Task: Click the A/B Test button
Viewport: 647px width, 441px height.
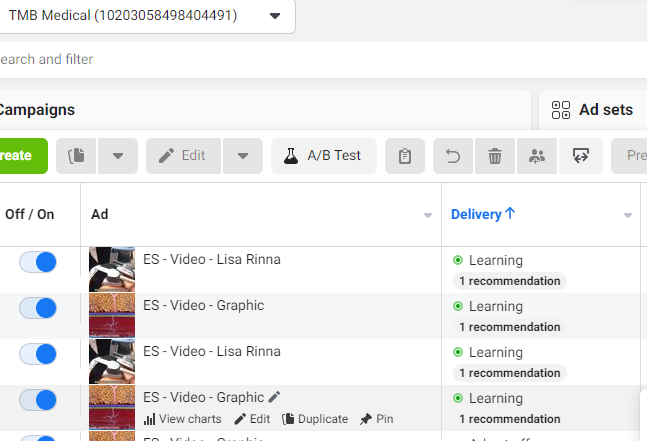Action: pyautogui.click(x=324, y=156)
